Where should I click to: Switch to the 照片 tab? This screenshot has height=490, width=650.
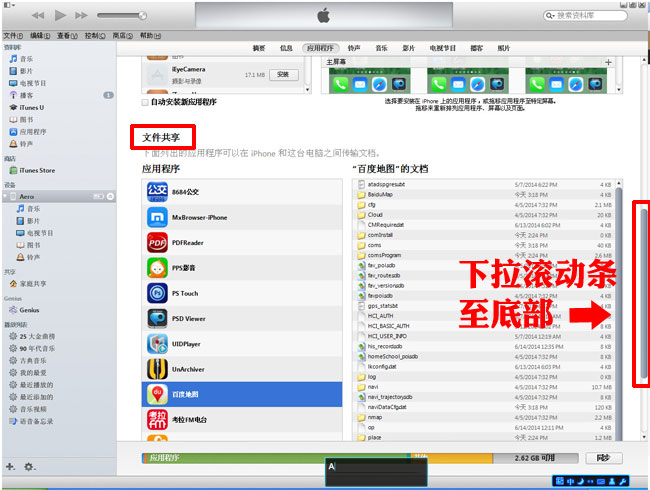504,48
